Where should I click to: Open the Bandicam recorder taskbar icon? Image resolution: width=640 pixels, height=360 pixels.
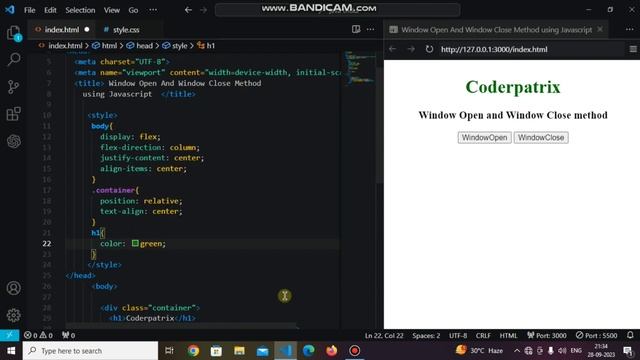pyautogui.click(x=354, y=351)
